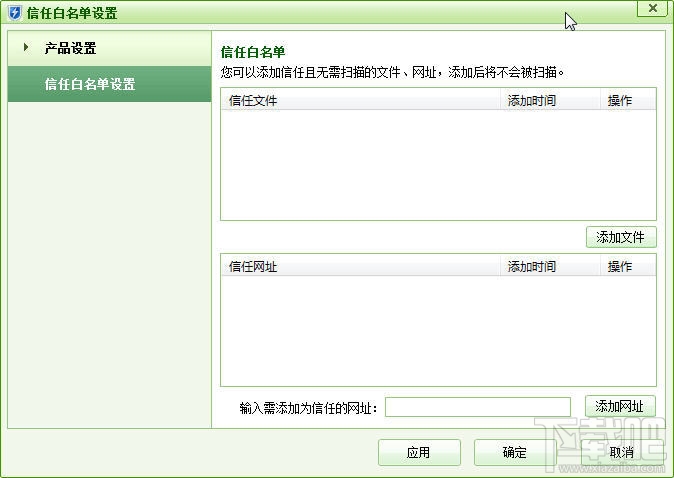Click the shield app icon in title bar
674x478 pixels.
15,12
